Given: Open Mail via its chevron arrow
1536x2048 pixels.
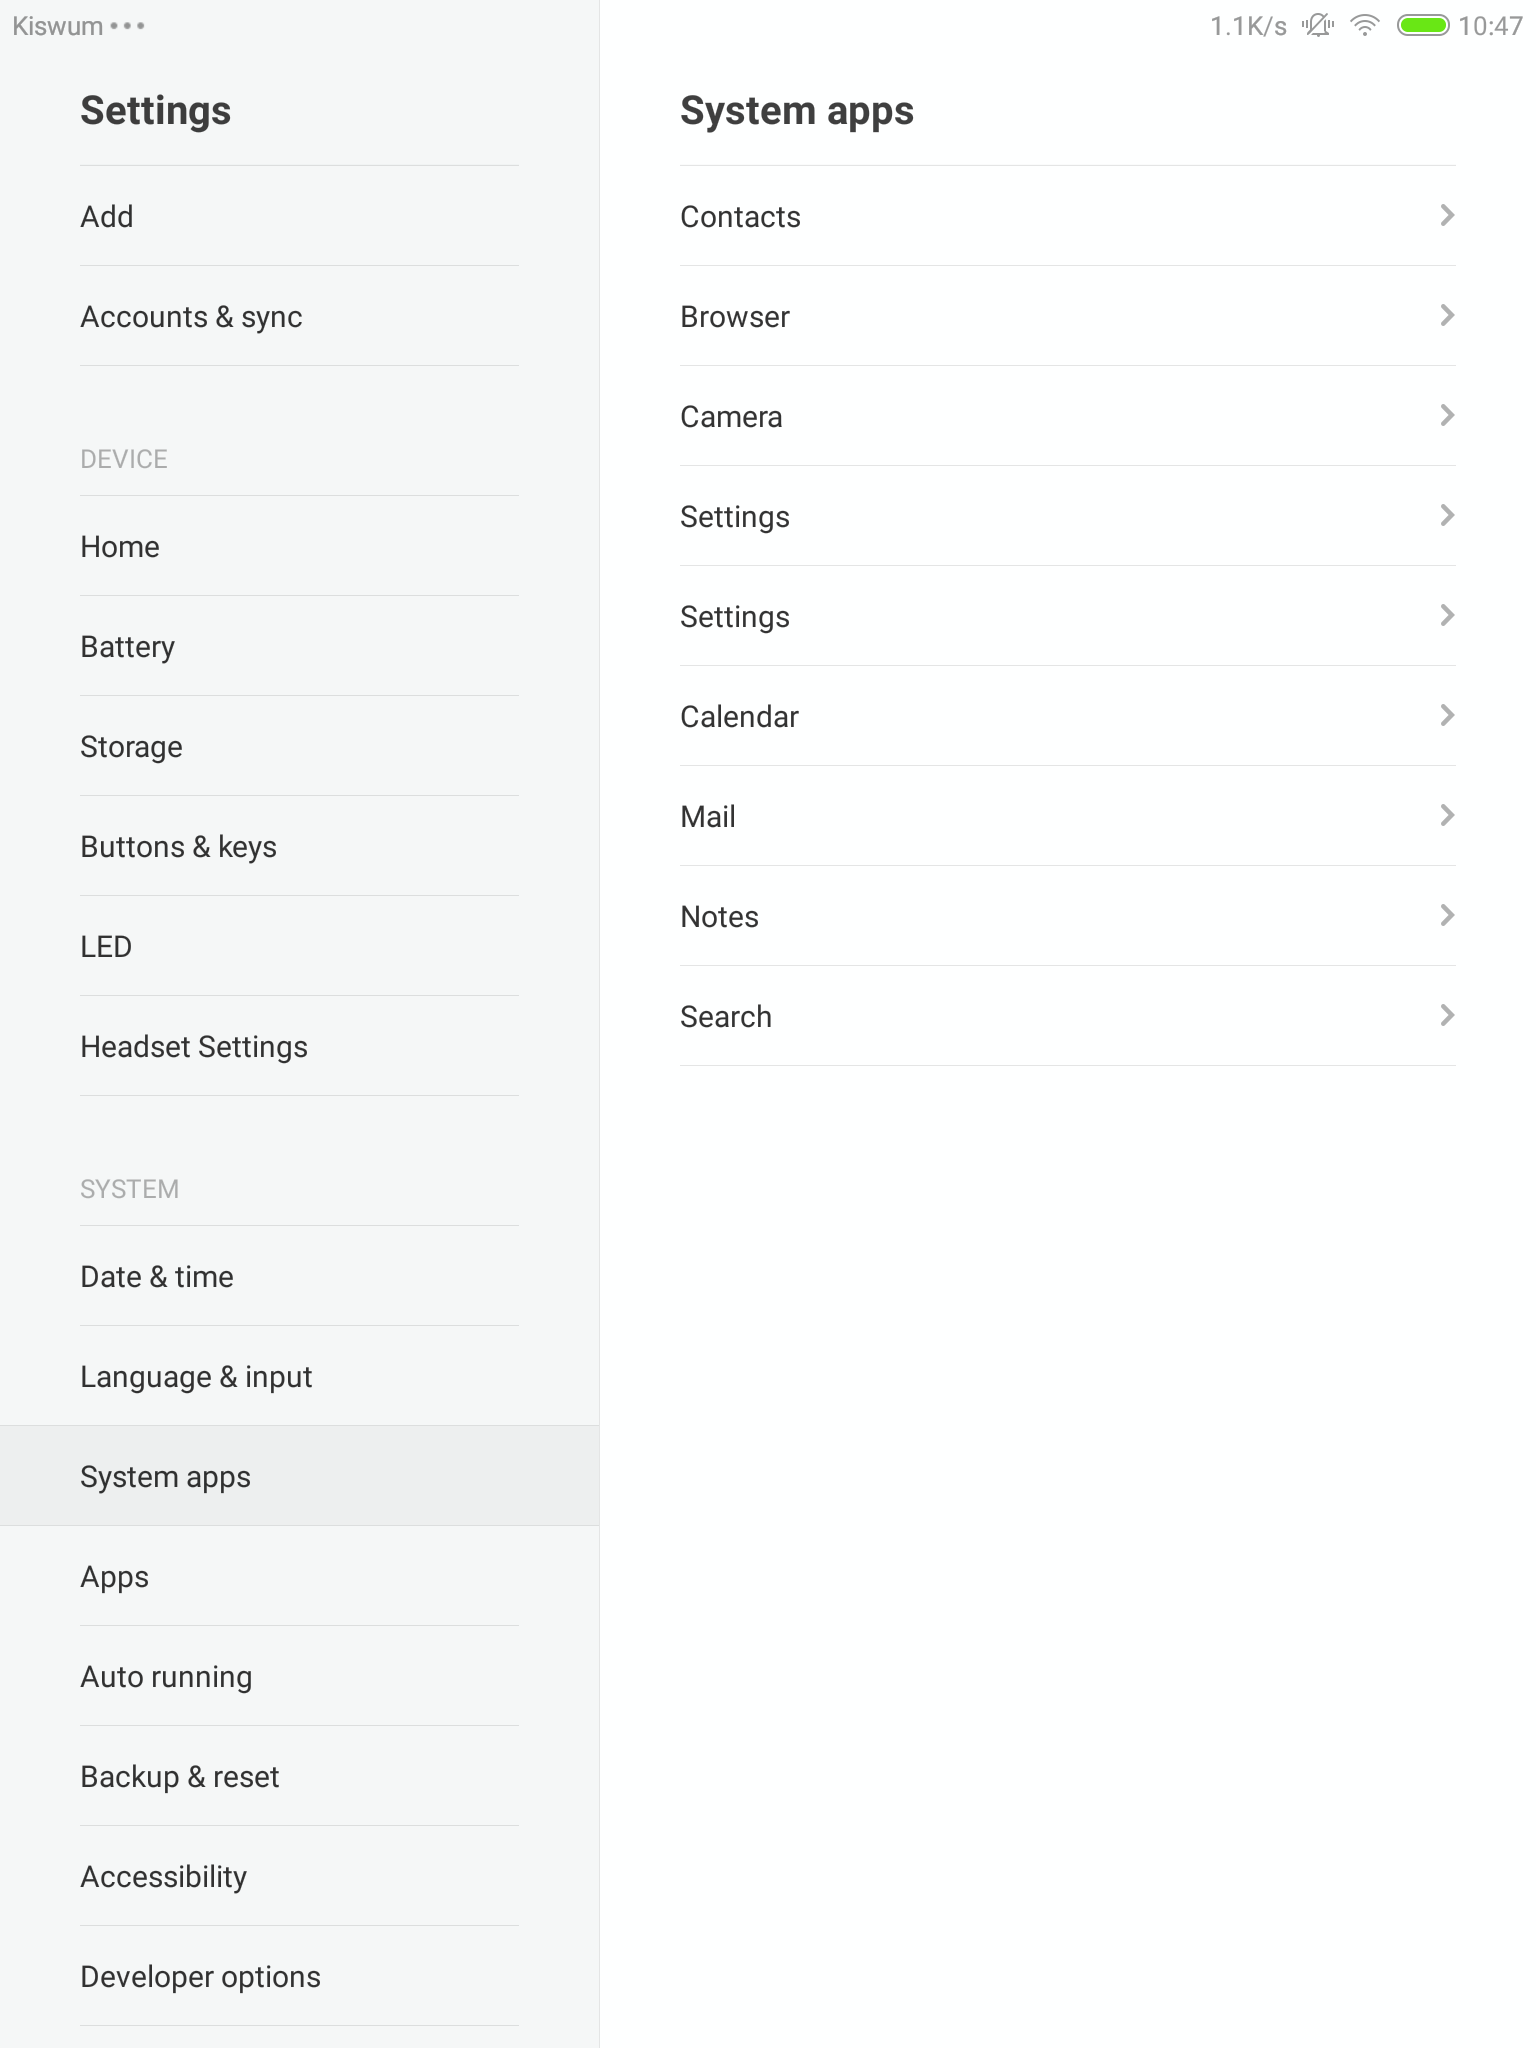Looking at the screenshot, I should [x=1446, y=816].
